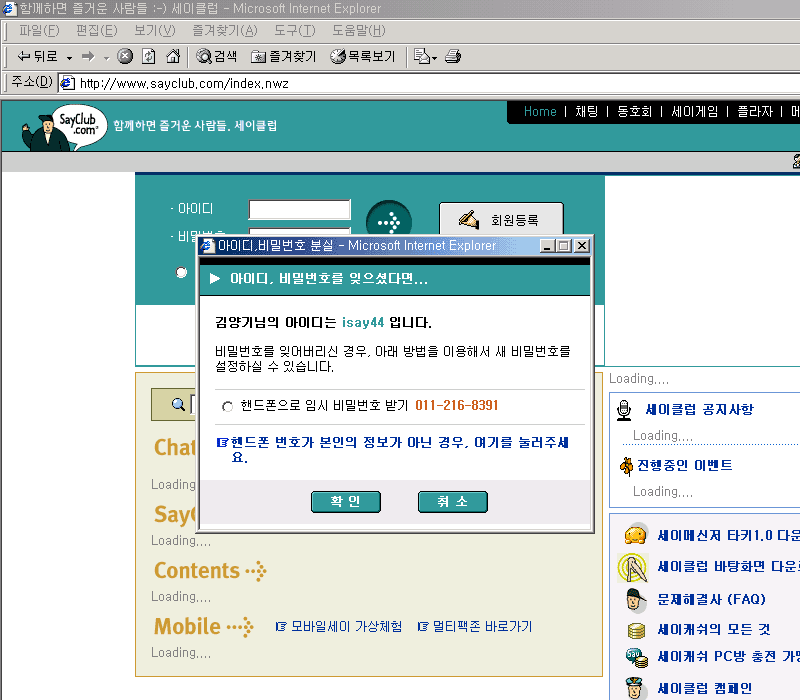The height and width of the screenshot is (700, 800).
Task: Click the 세이클럽 바탕화면 compass icon
Action: (633, 567)
